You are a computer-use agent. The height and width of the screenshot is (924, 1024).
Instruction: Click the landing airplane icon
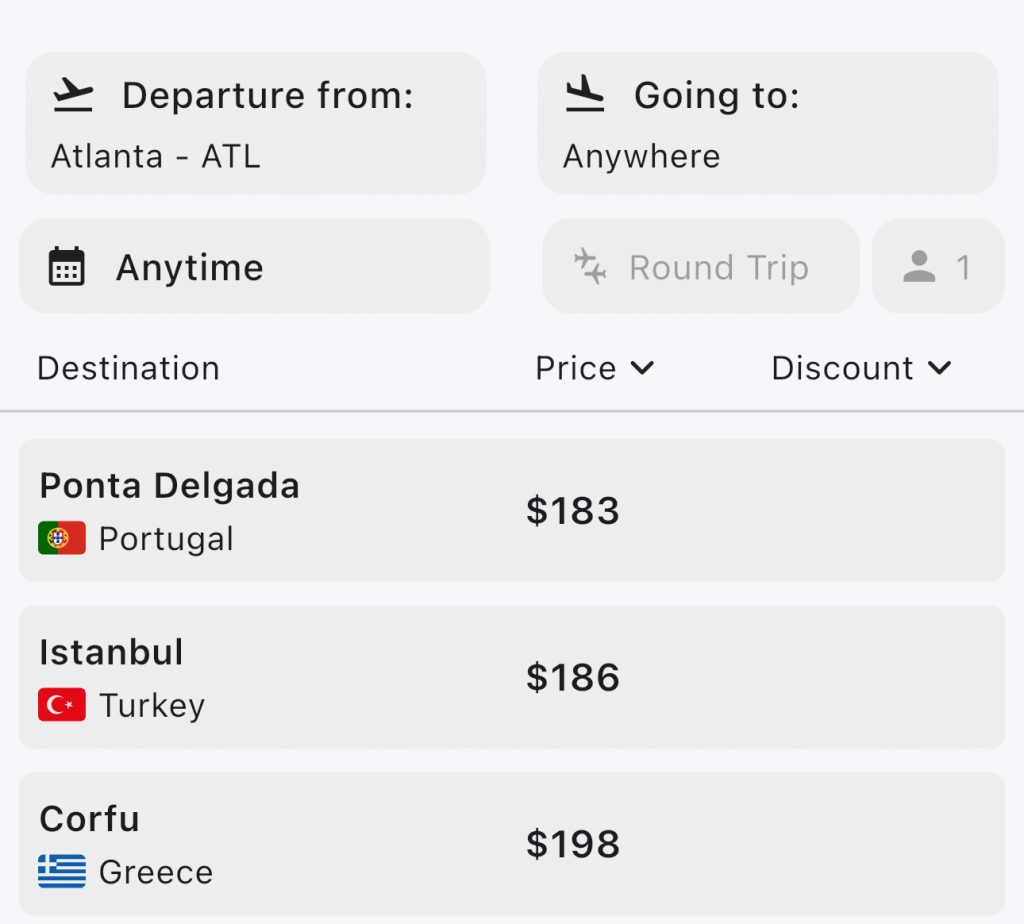point(585,96)
